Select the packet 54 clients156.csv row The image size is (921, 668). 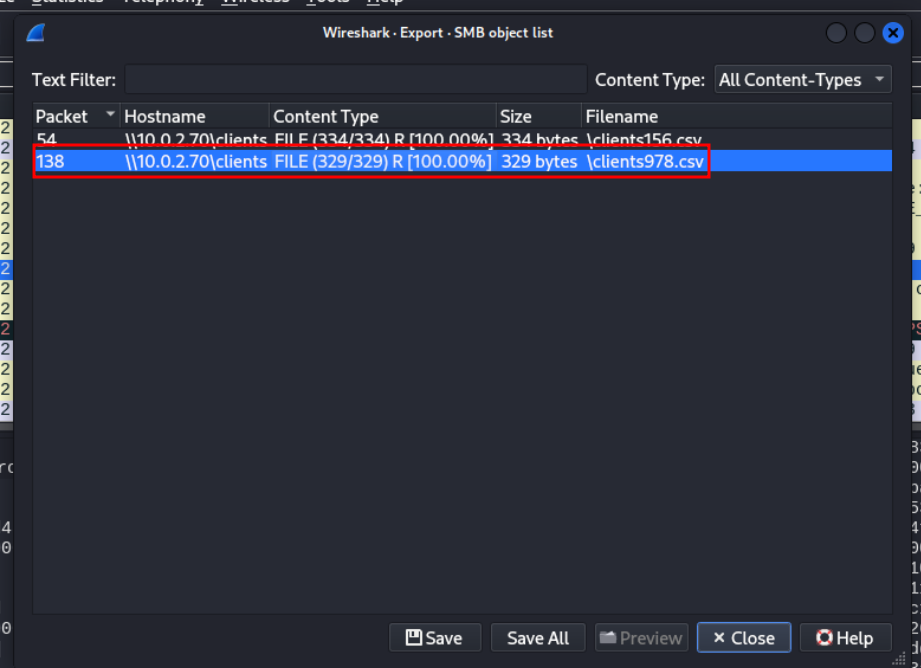[462, 140]
